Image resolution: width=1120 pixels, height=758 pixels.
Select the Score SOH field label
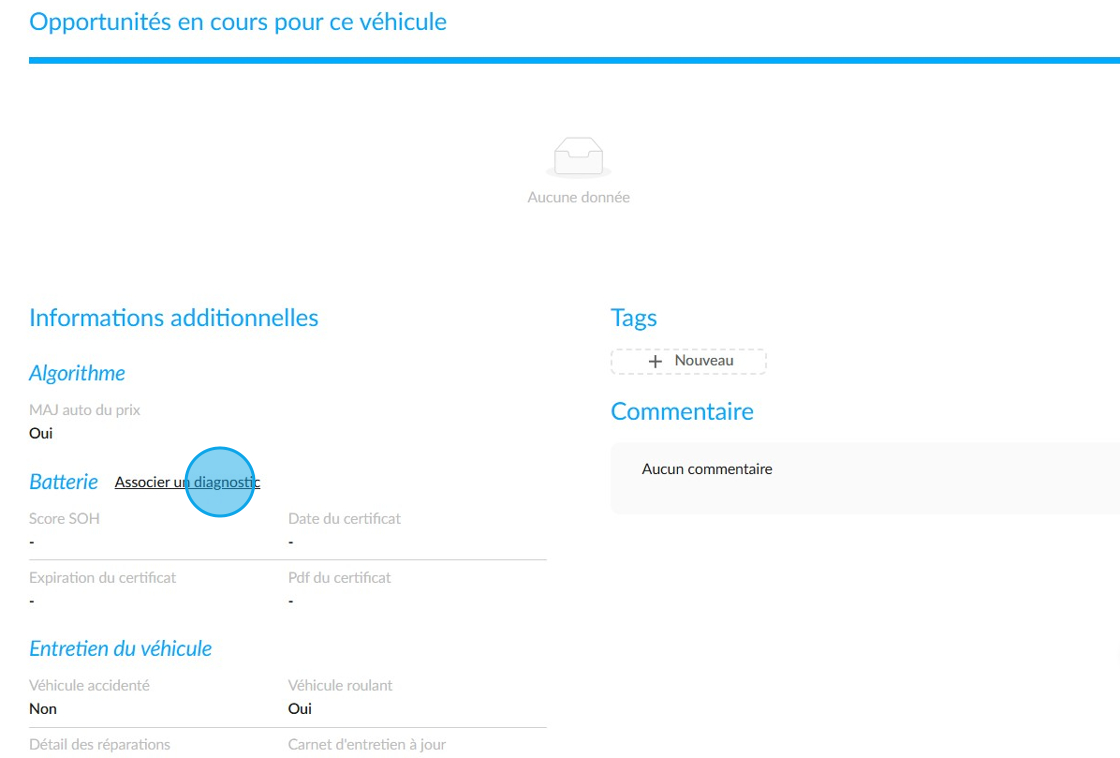click(x=64, y=519)
